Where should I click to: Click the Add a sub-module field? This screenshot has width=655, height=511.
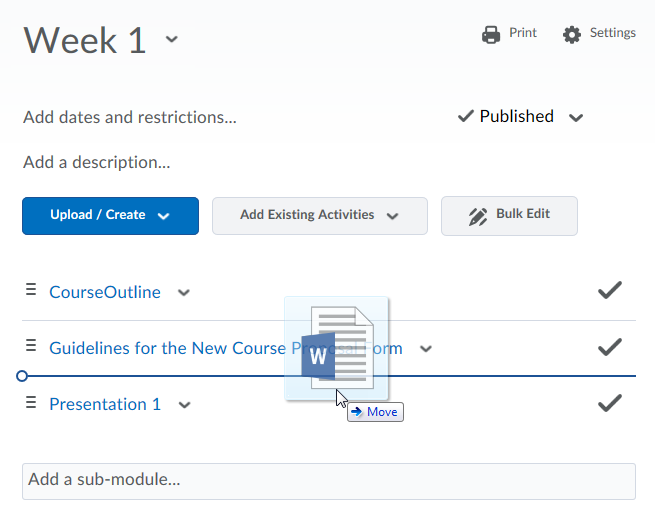click(x=328, y=480)
